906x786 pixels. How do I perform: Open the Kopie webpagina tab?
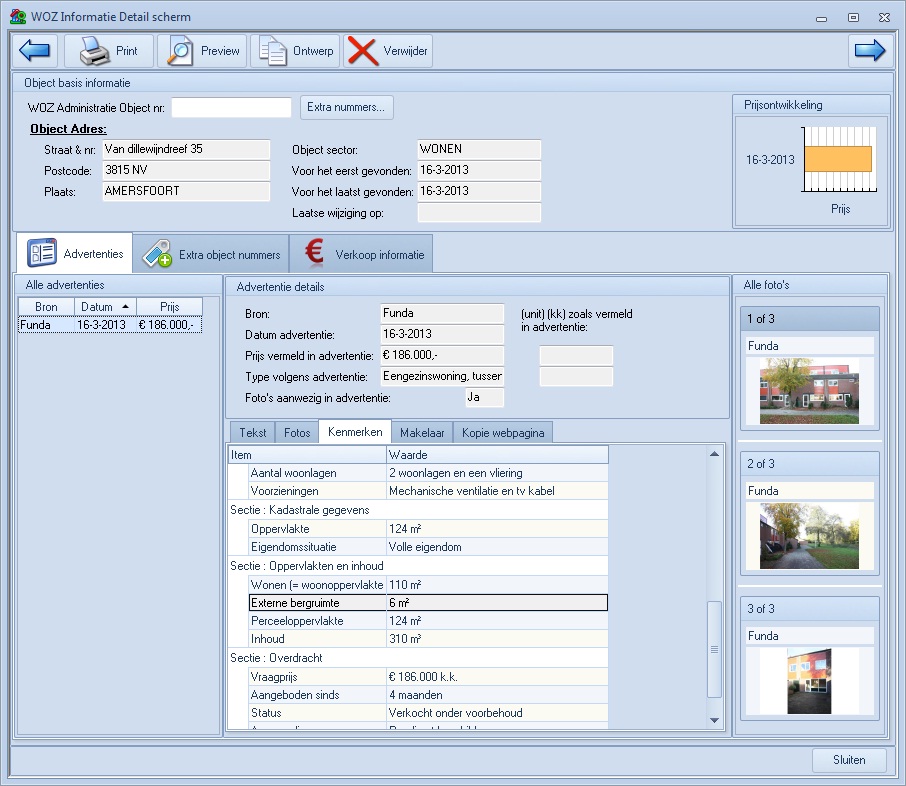[x=503, y=433]
